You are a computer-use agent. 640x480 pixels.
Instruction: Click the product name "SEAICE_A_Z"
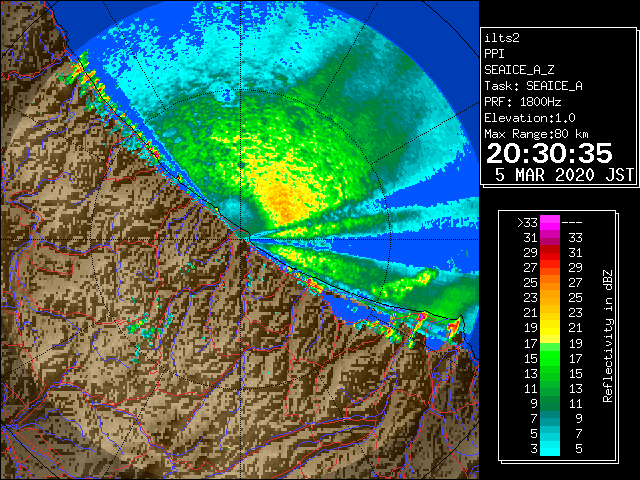[519, 70]
